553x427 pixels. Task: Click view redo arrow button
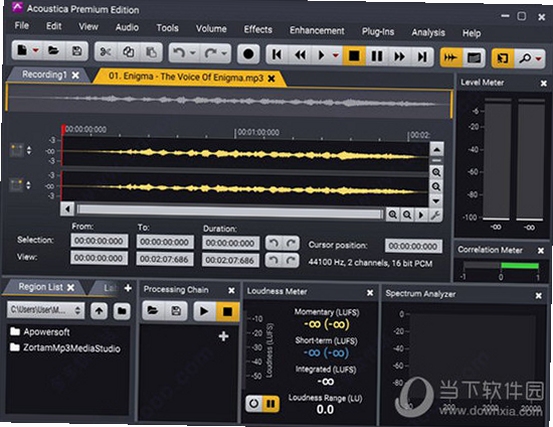(x=291, y=260)
